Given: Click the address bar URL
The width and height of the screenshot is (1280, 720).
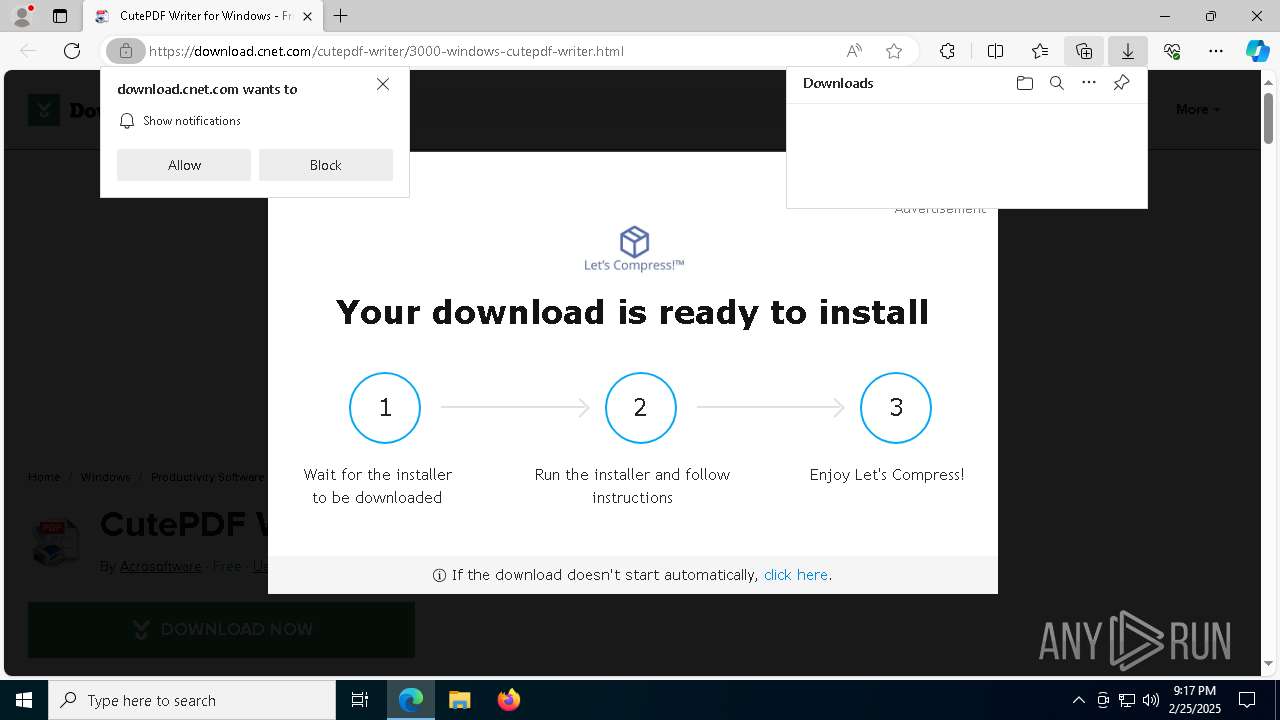Looking at the screenshot, I should pos(386,51).
